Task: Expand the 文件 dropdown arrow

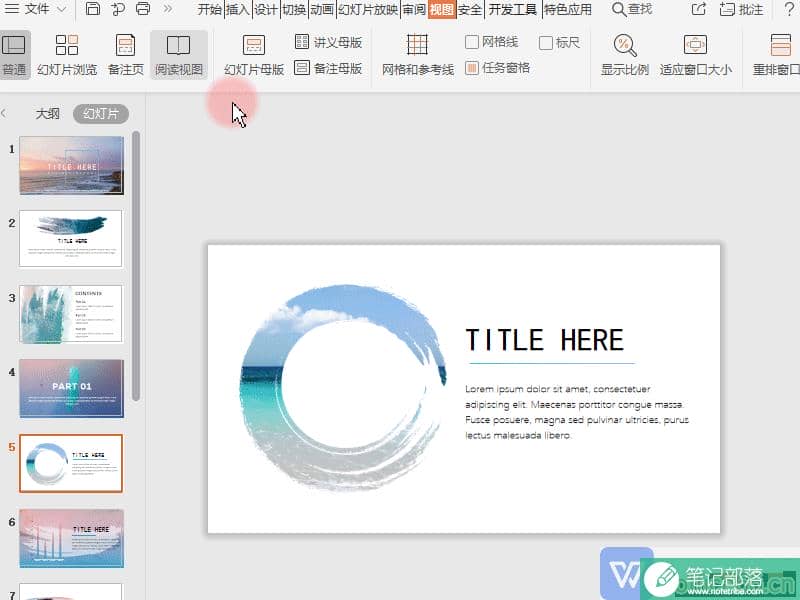Action: 62,9
